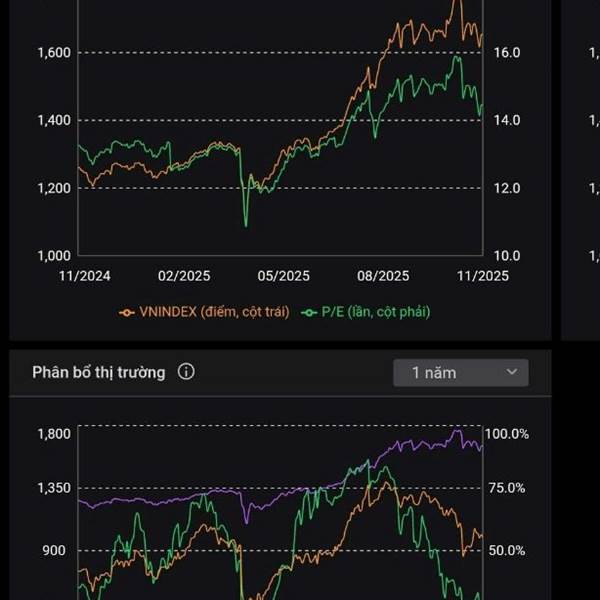Click the 1,600 left axis label in top chart
The height and width of the screenshot is (600, 600).
coord(52,52)
